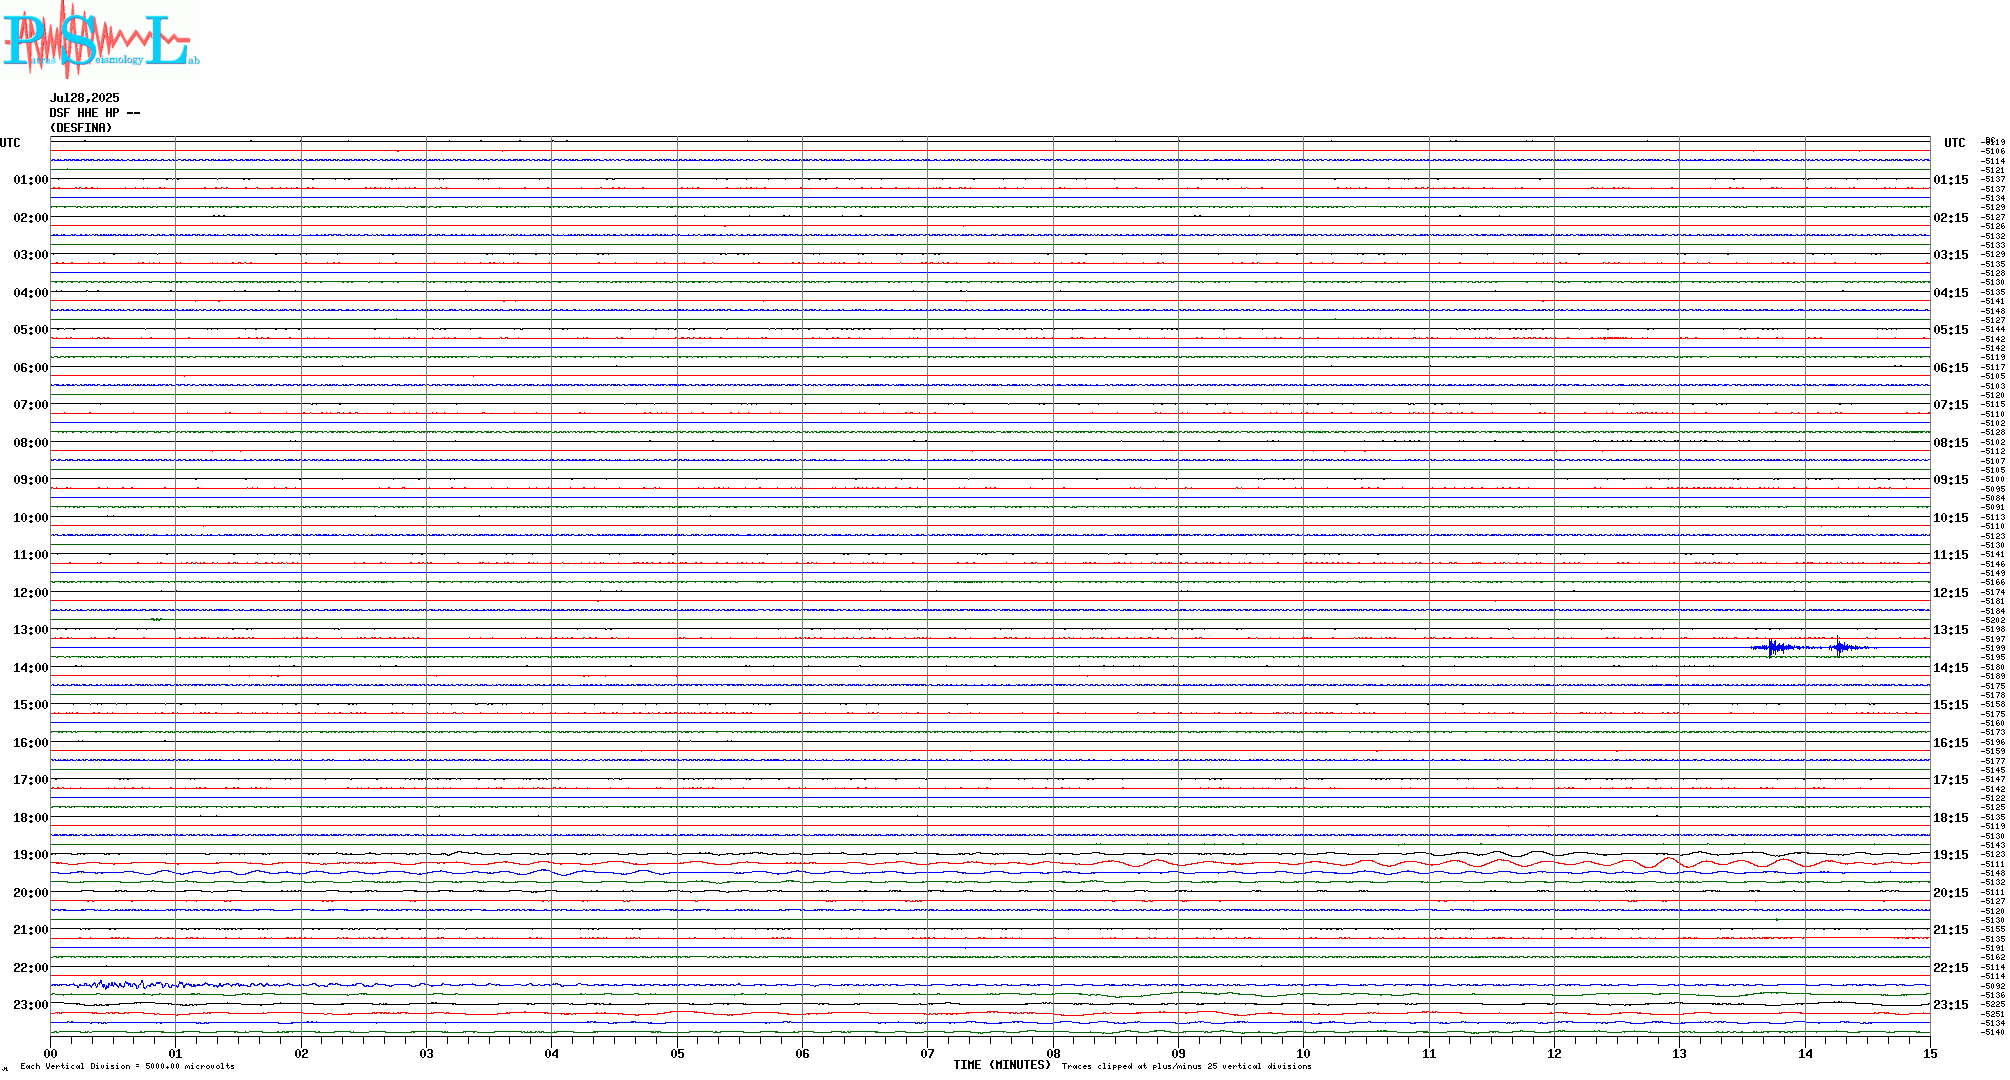The width and height of the screenshot is (2010, 1080).
Task: Click the "16:00" hour label
Action: (x=31, y=743)
